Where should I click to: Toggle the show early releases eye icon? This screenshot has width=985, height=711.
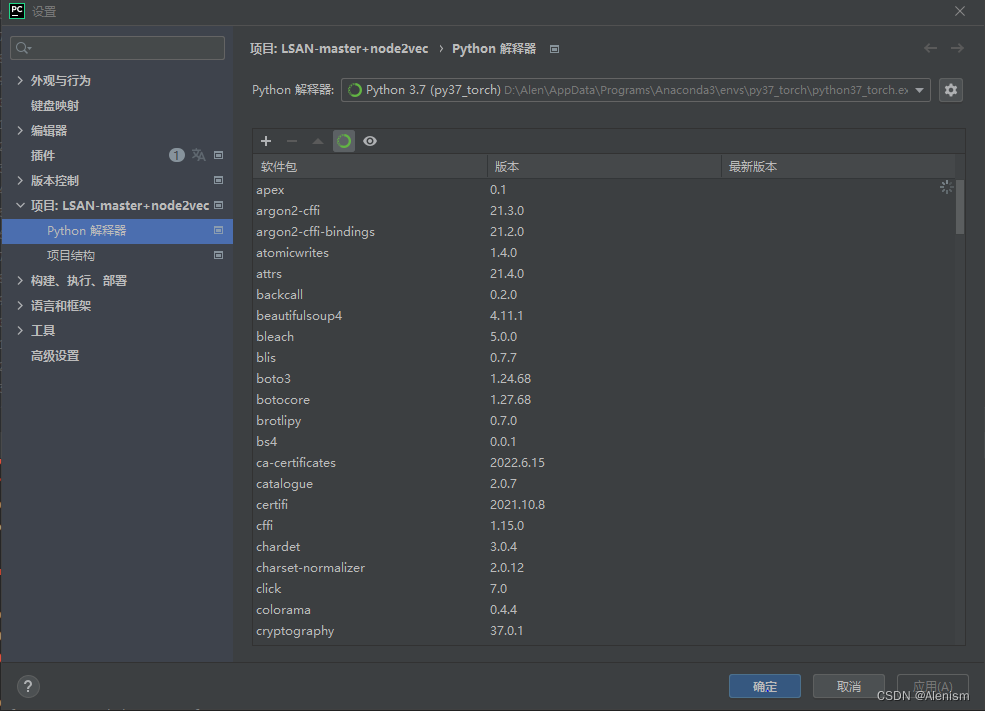click(370, 141)
